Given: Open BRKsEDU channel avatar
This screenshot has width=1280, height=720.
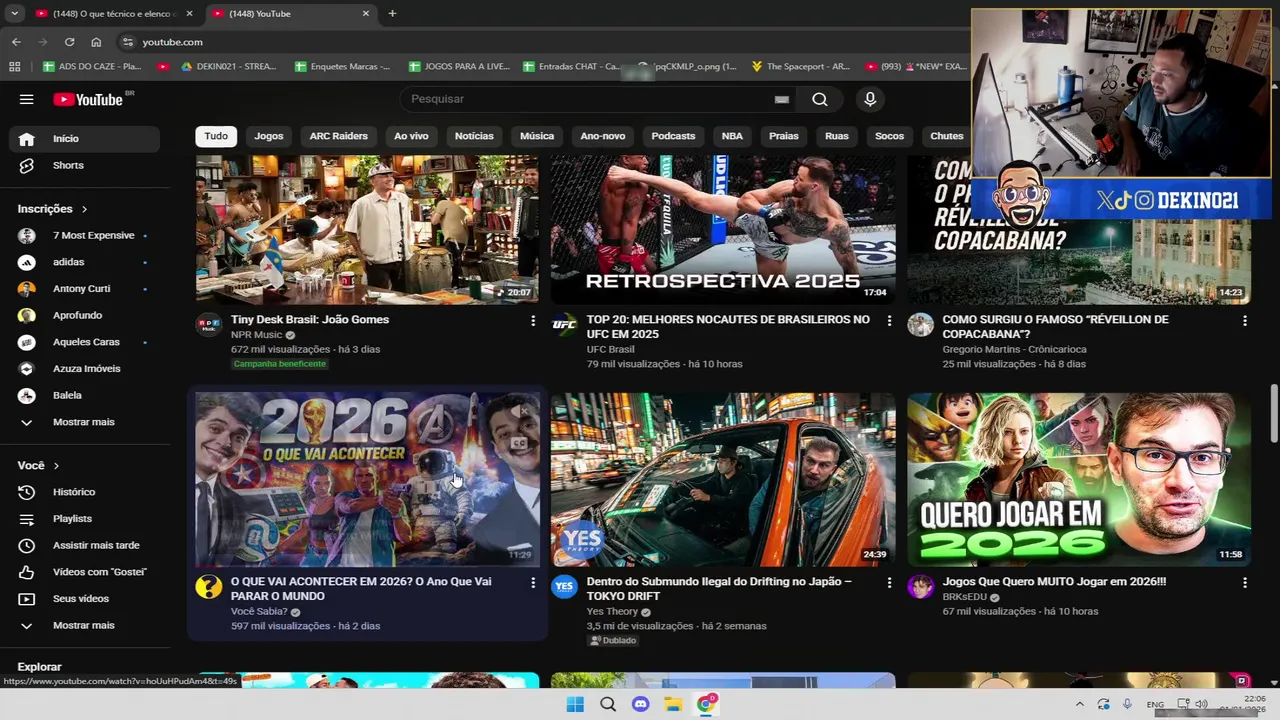Looking at the screenshot, I should 920,587.
